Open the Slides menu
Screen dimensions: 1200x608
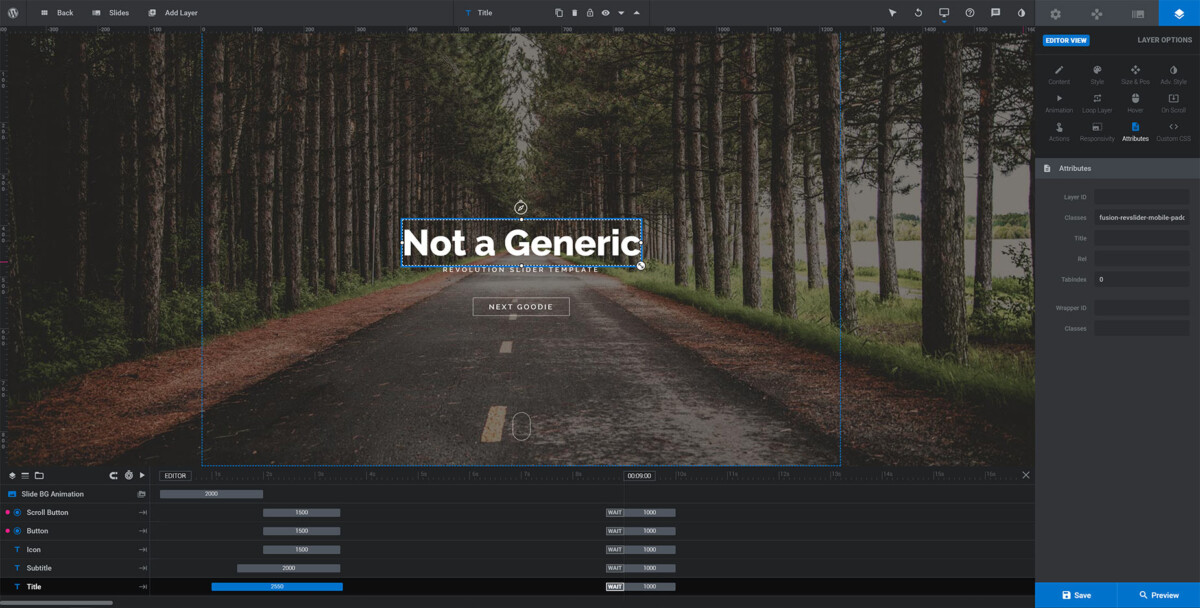(x=108, y=13)
